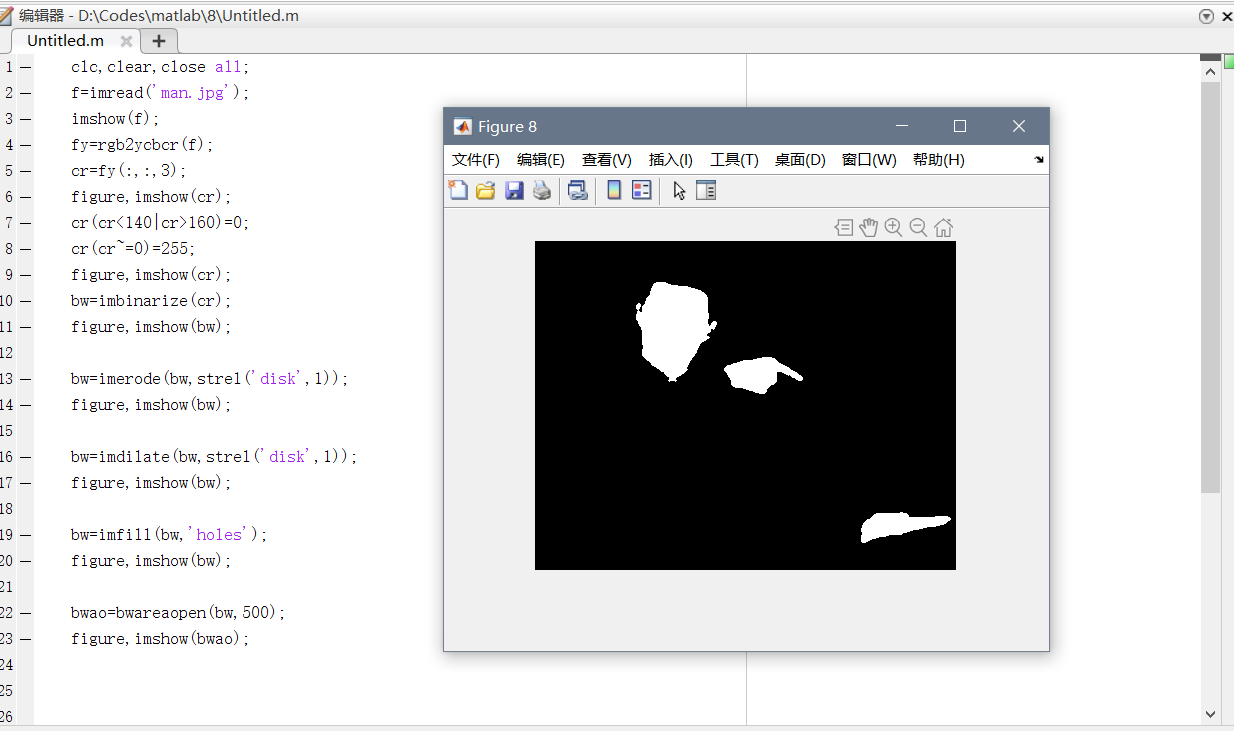Open the 桌面(D) menu in Figure 8

point(800,160)
